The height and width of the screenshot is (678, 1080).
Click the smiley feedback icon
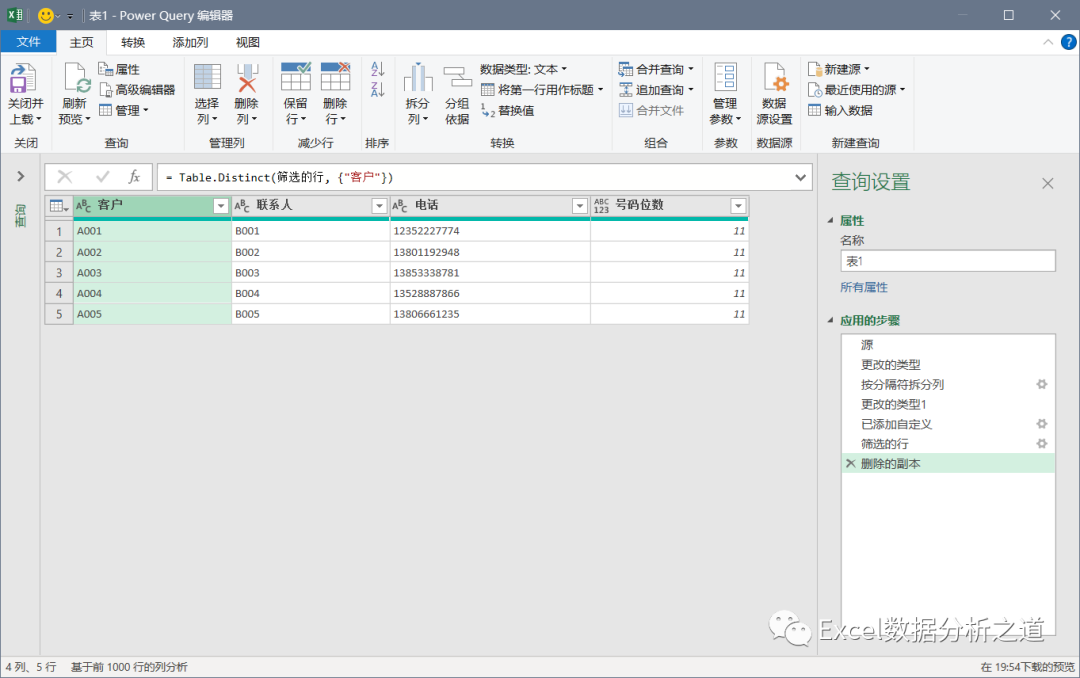(x=45, y=15)
